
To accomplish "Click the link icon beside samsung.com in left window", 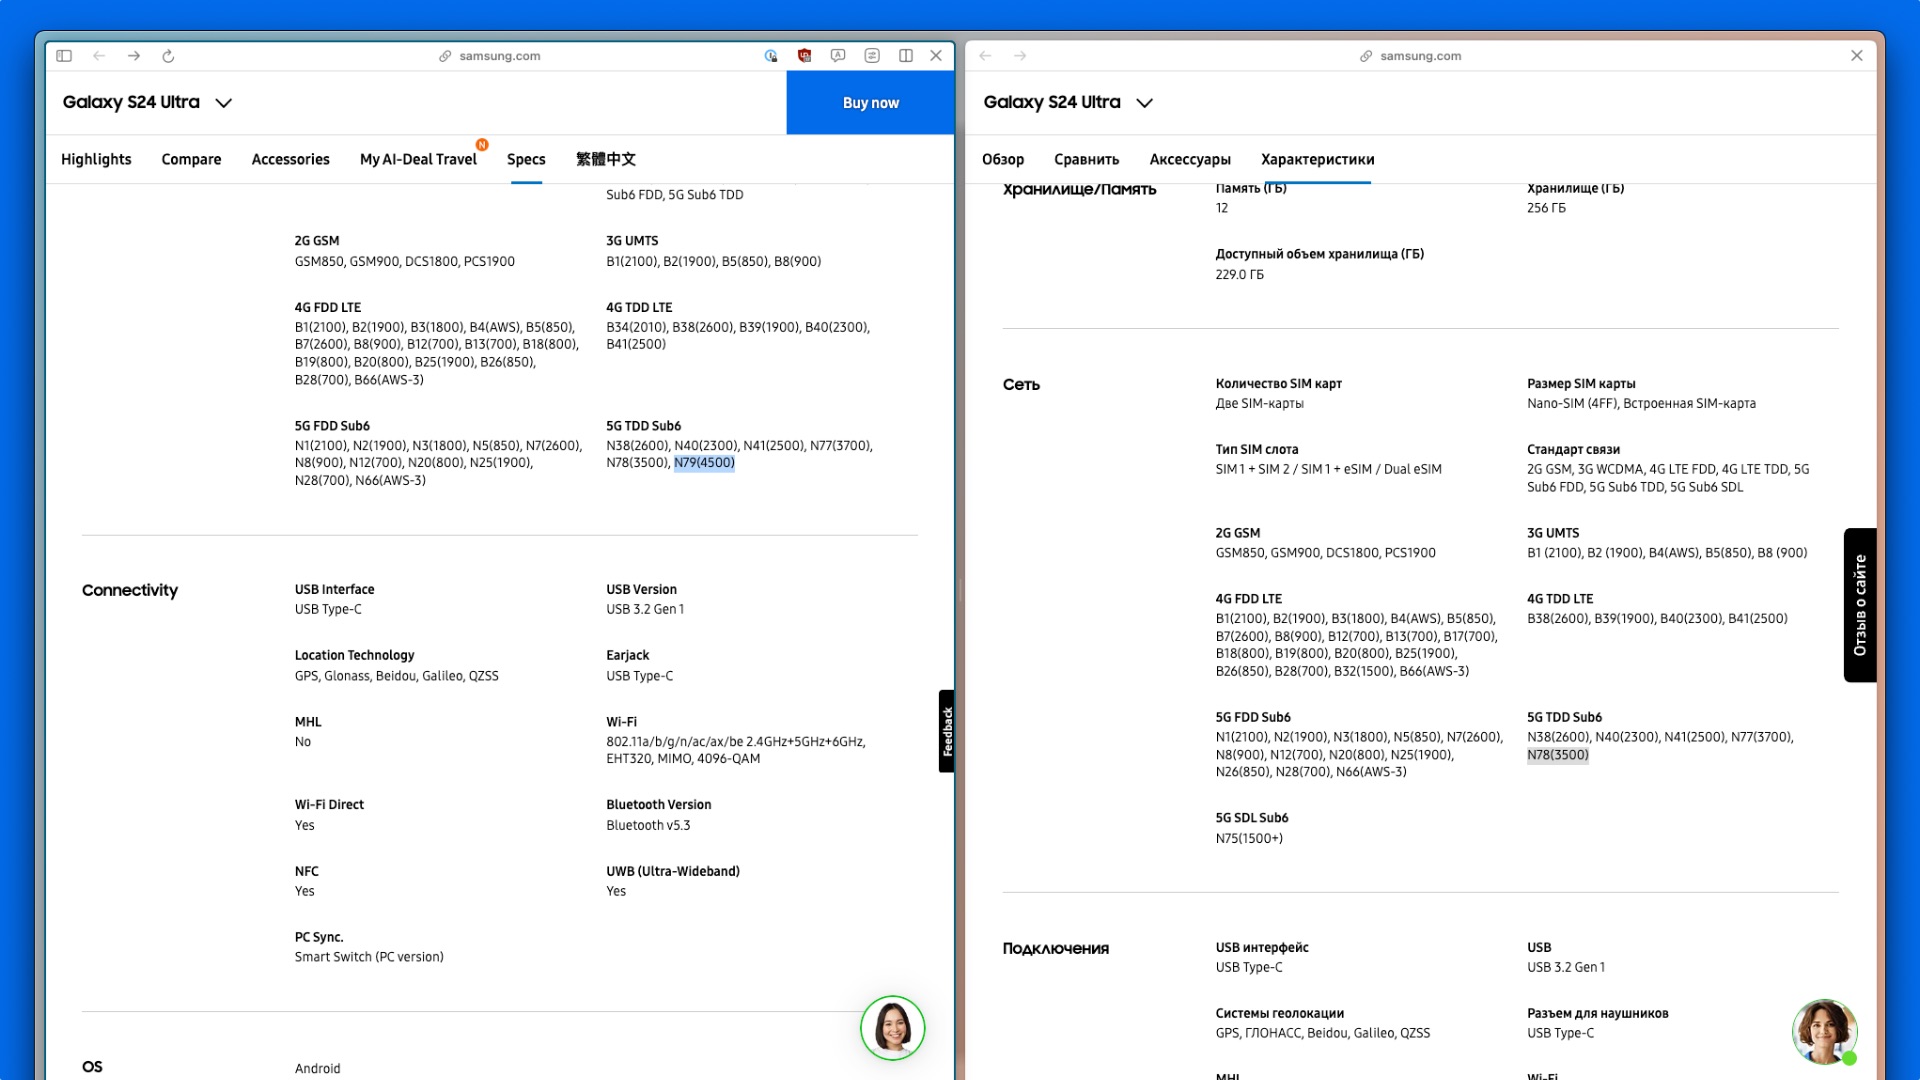I will click(445, 56).
